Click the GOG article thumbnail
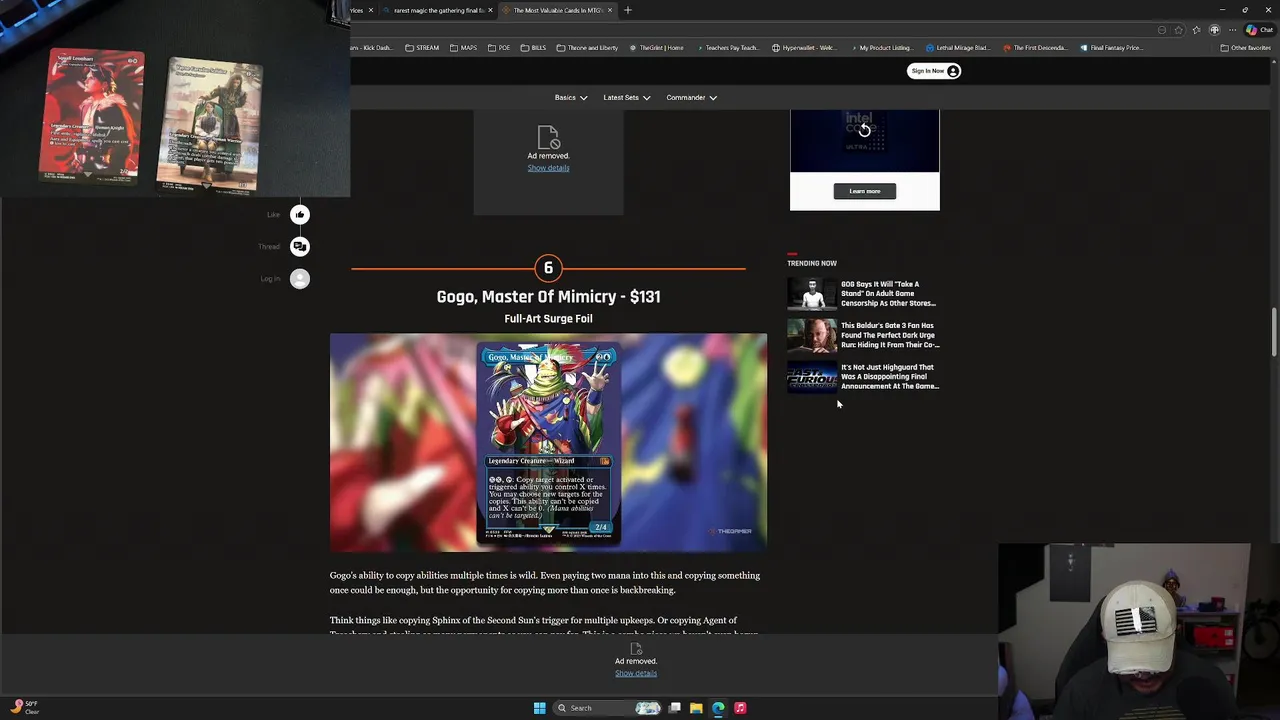The height and width of the screenshot is (720, 1280). point(812,294)
